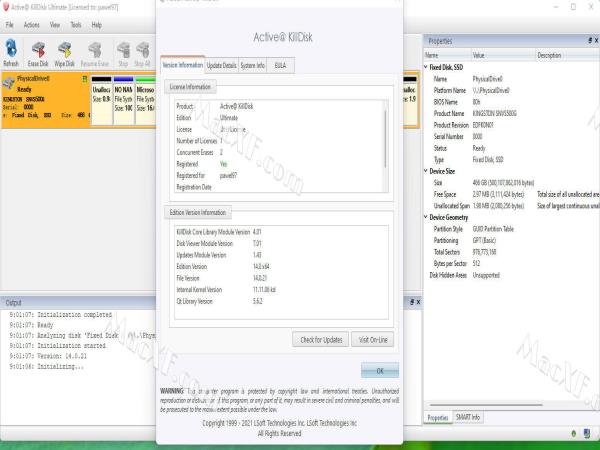Click the 'Initializing...' output line
Image resolution: width=600 pixels, height=450 pixels.
tap(47, 366)
